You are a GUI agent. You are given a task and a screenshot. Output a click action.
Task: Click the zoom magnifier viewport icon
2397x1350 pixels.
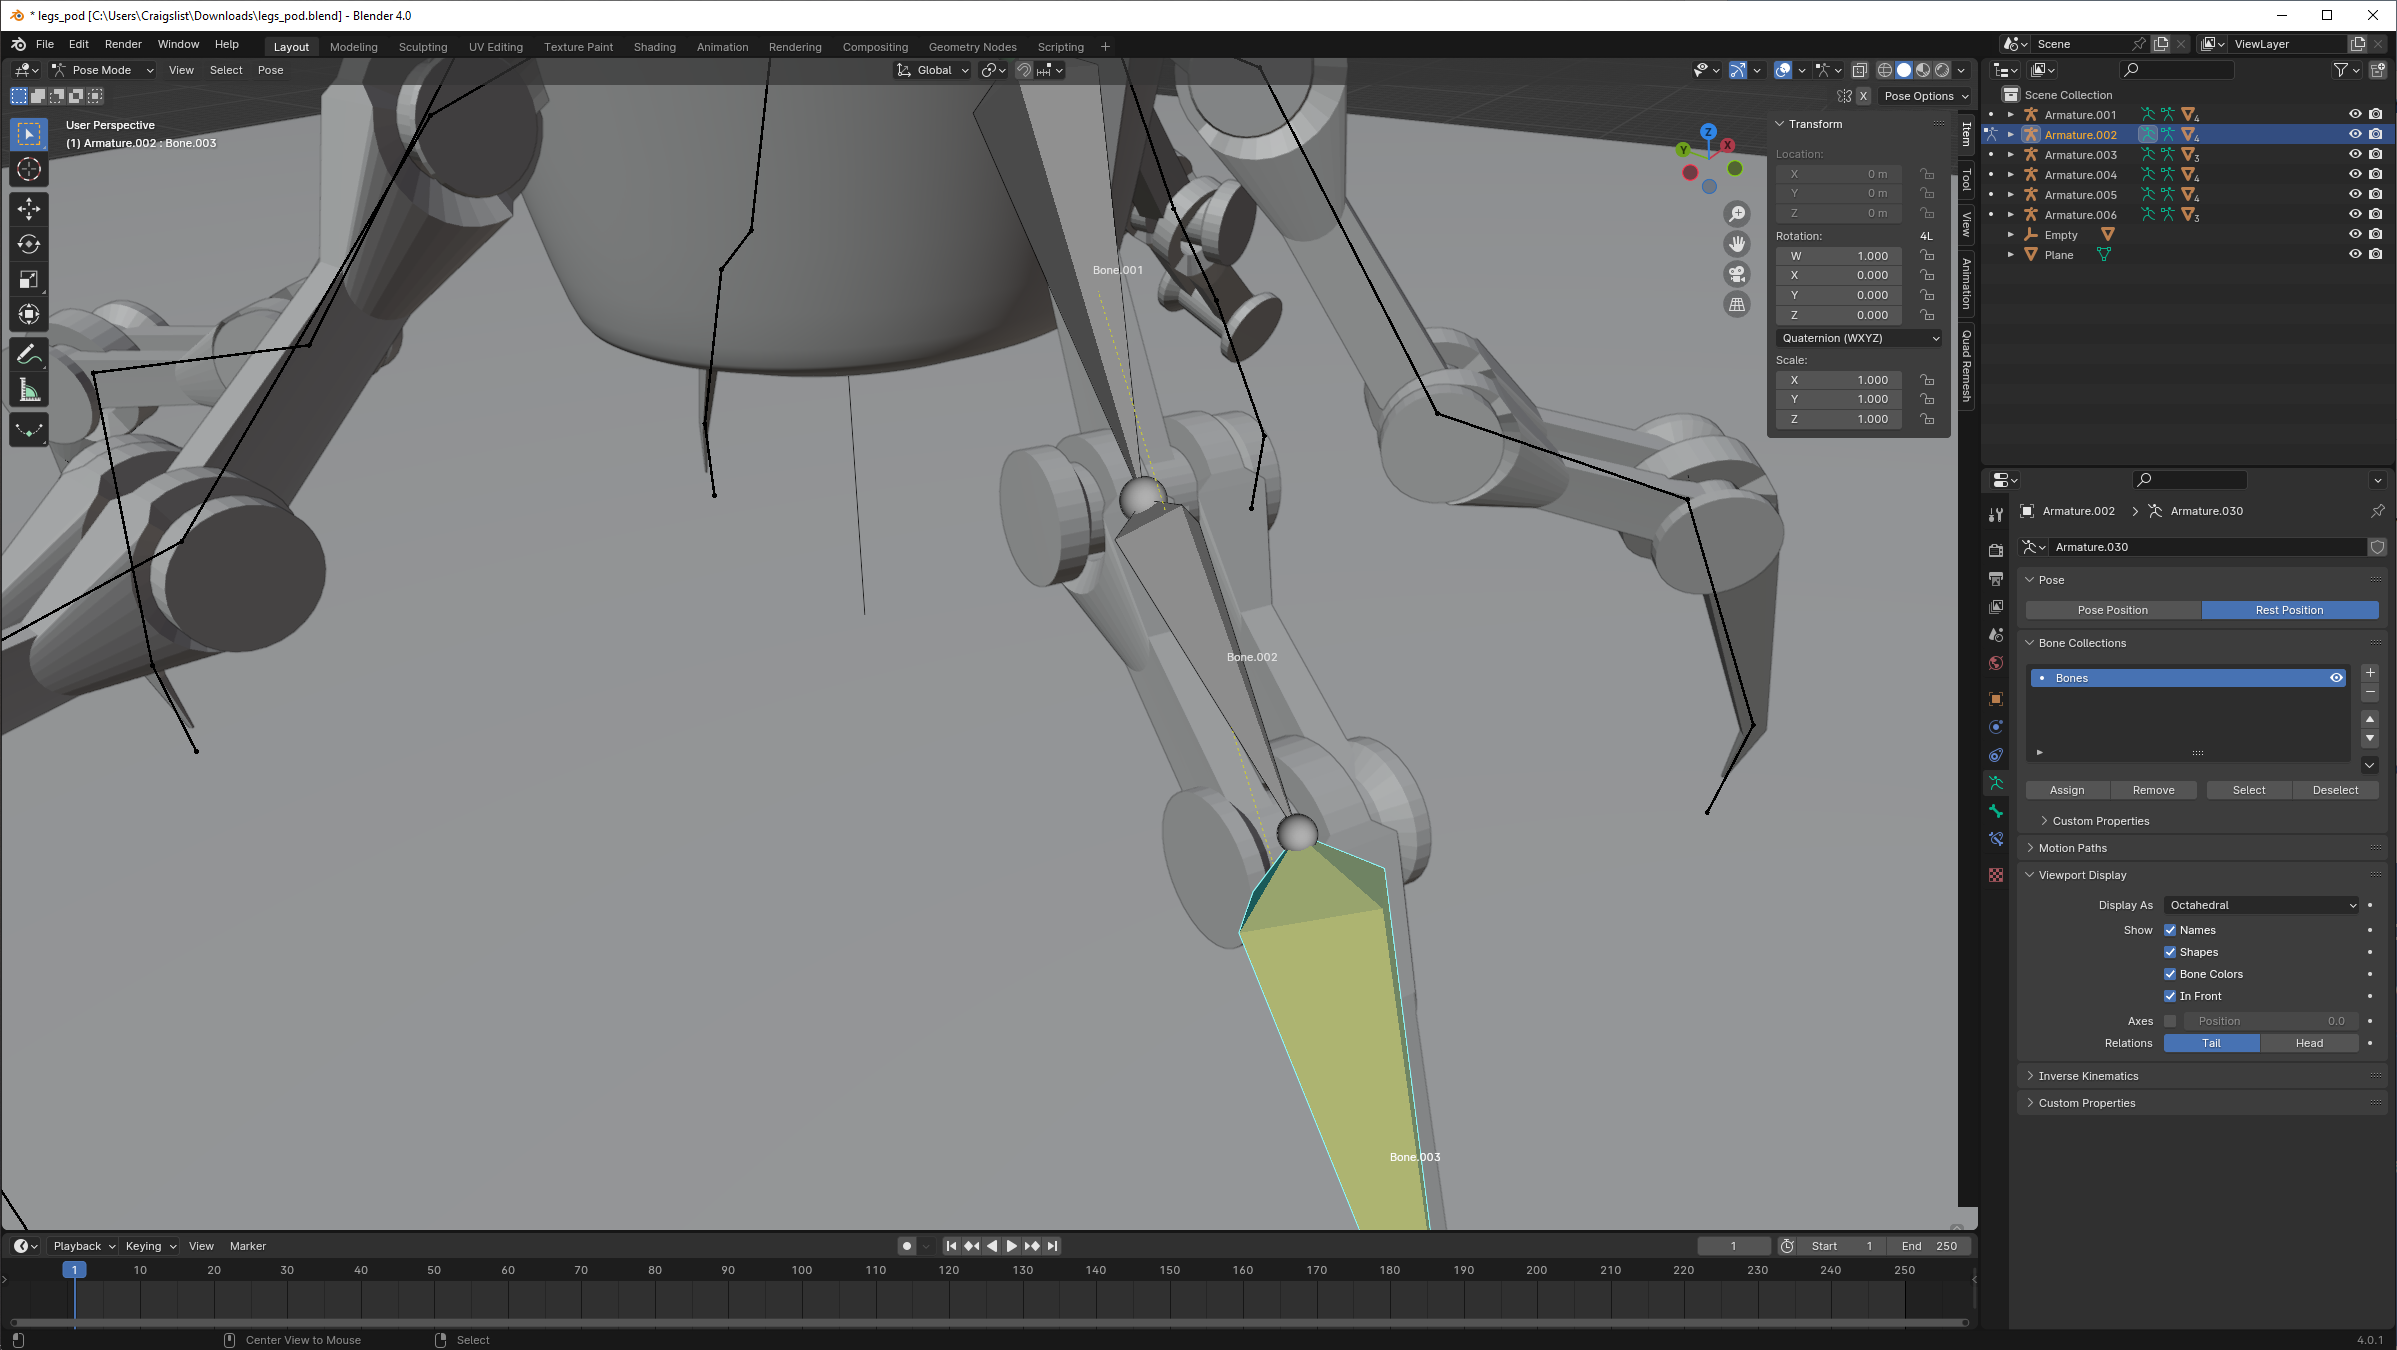pyautogui.click(x=1737, y=214)
